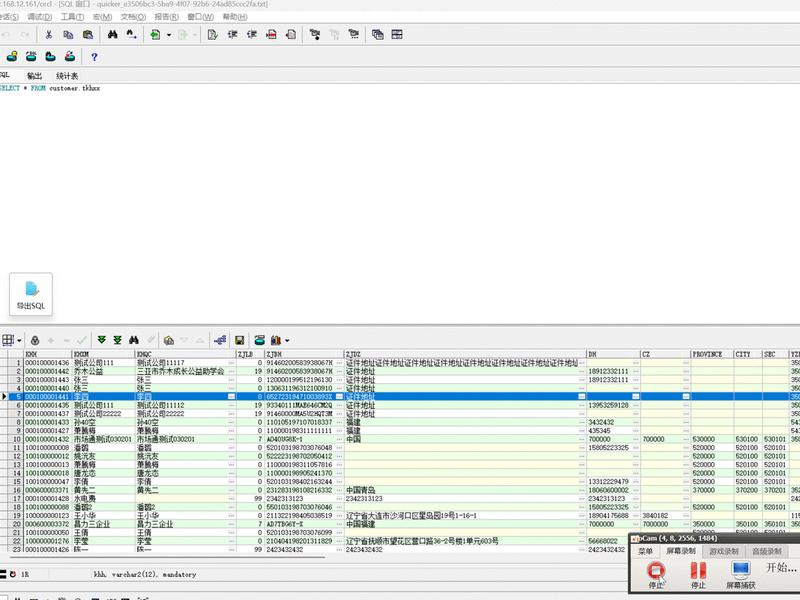Click cell 市场通测试030201 in KHXM column
The height and width of the screenshot is (600, 800).
(103, 439)
